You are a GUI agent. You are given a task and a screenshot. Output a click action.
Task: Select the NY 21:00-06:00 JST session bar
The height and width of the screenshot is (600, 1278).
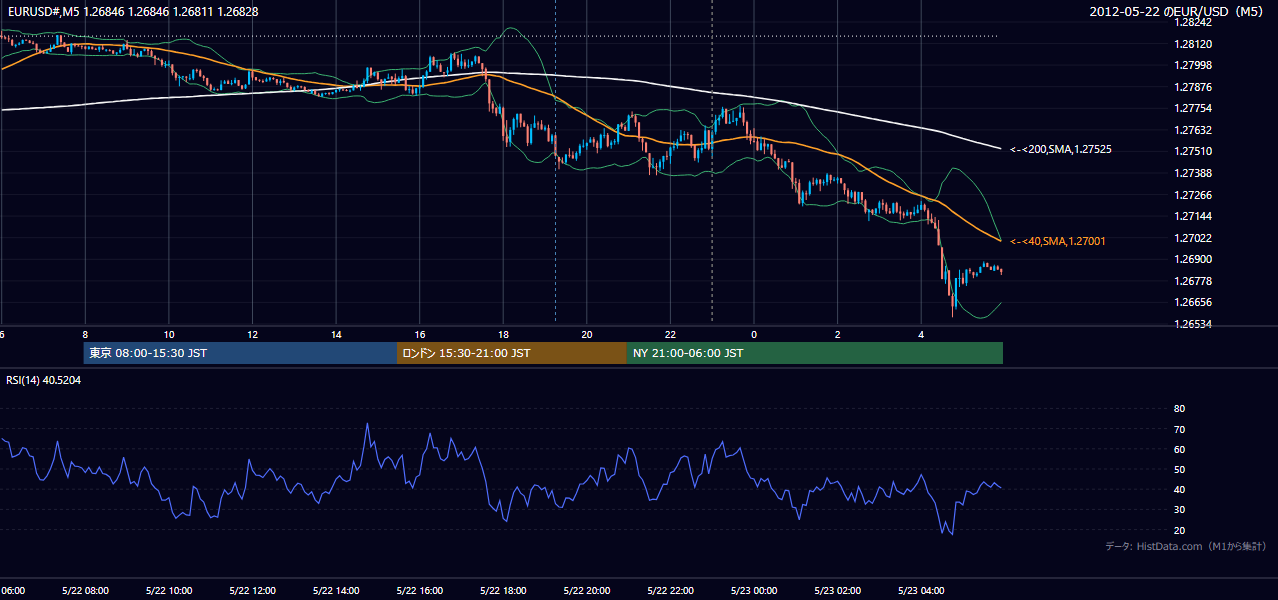pos(815,353)
